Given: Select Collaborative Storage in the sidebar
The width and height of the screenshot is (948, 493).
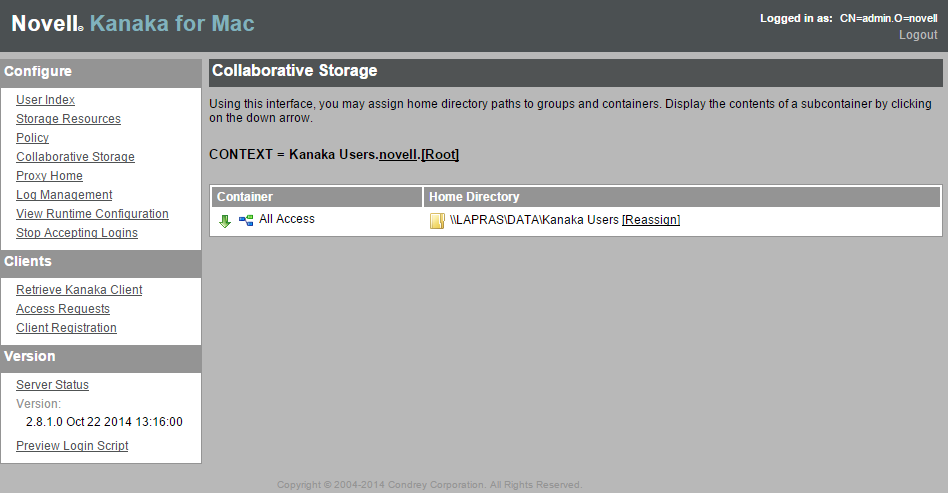Looking at the screenshot, I should 75,157.
